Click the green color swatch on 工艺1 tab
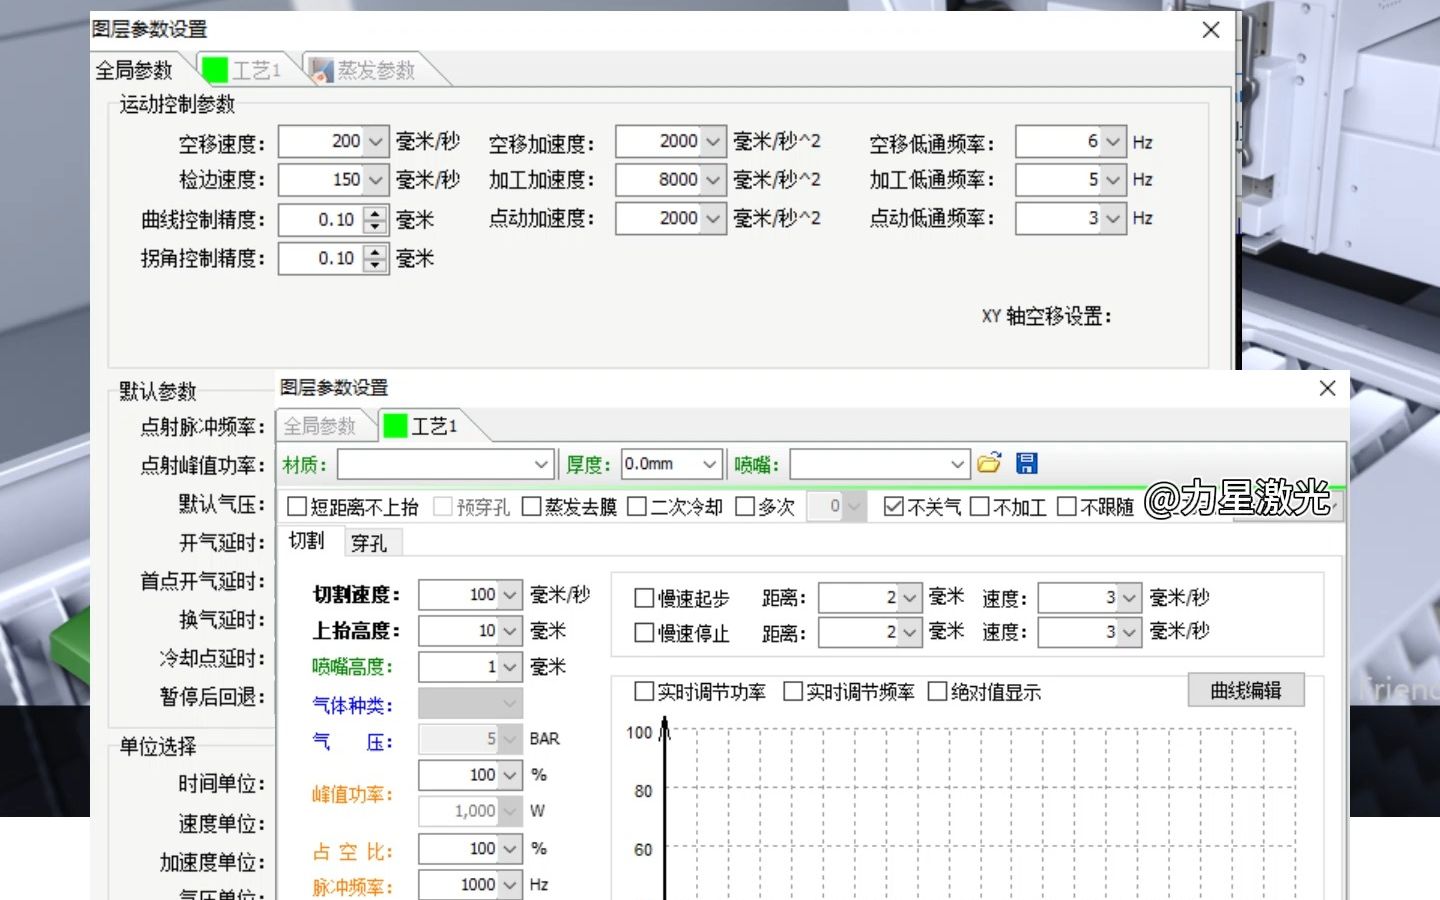 click(x=397, y=425)
